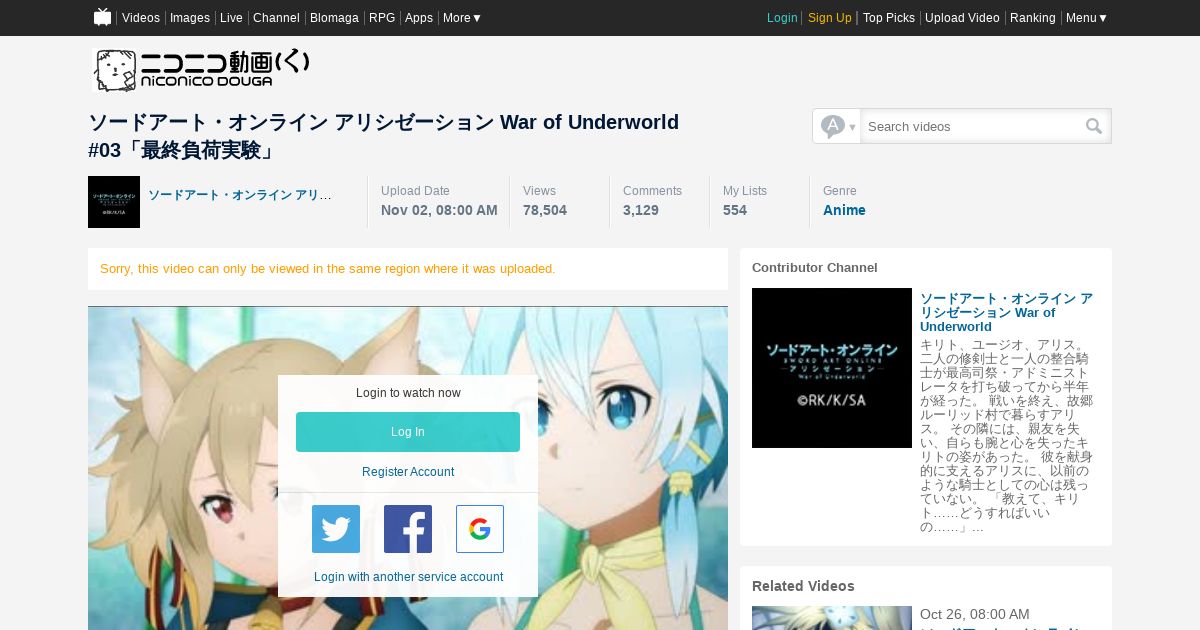Click the related video thumbnail dated Oct 26
Image resolution: width=1200 pixels, height=630 pixels.
pyautogui.click(x=832, y=618)
